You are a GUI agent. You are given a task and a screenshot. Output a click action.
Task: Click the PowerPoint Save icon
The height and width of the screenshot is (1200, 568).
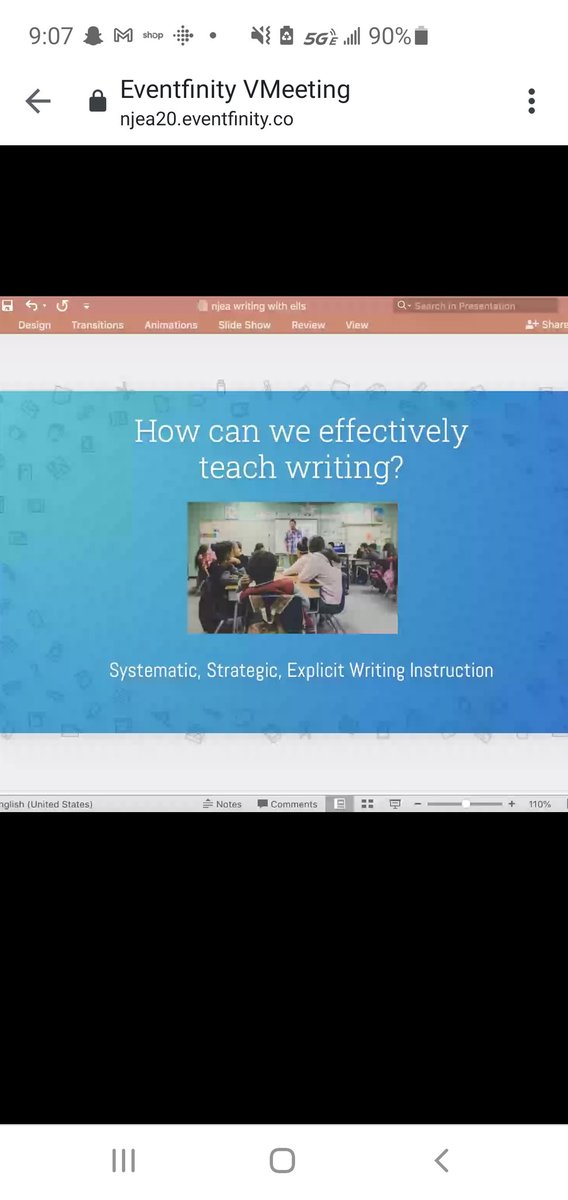click(x=7, y=306)
